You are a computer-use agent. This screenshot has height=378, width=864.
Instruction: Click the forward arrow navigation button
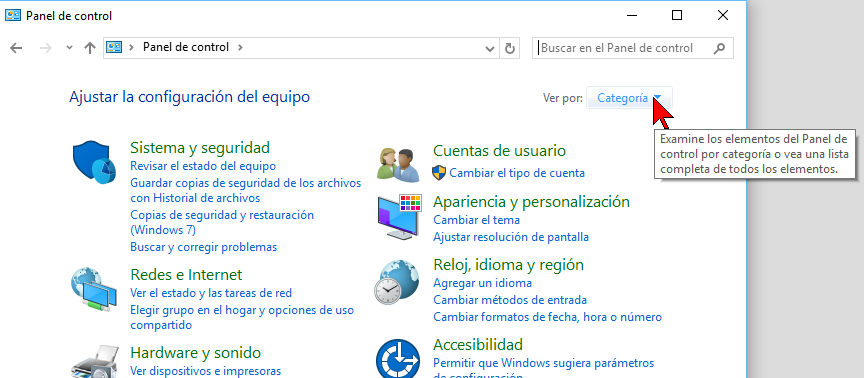(46, 48)
